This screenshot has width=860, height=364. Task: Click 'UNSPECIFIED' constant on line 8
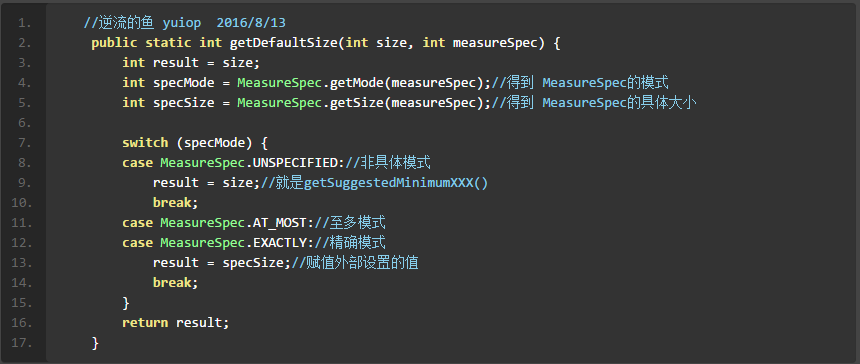[295, 163]
